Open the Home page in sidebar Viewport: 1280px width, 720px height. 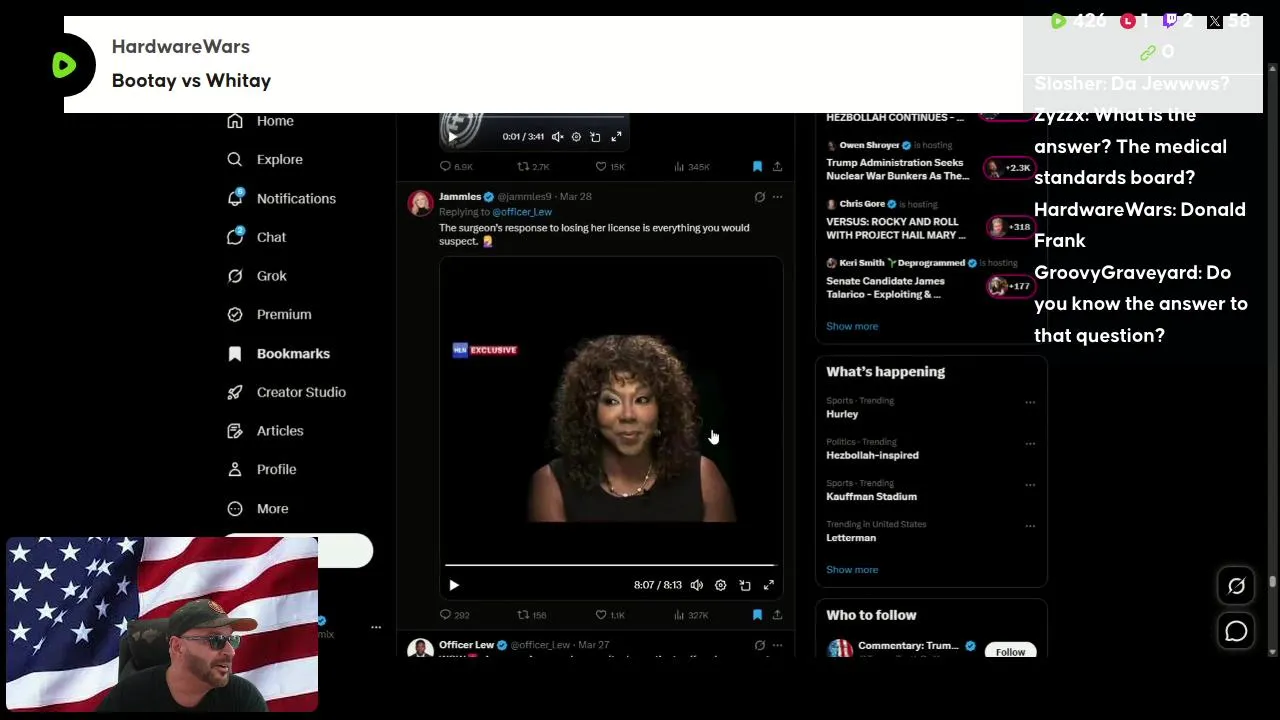click(260, 121)
